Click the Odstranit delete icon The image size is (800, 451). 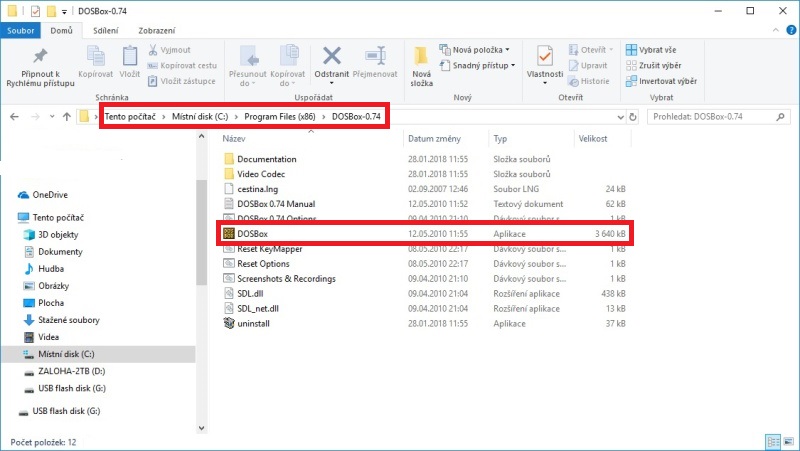[332, 64]
